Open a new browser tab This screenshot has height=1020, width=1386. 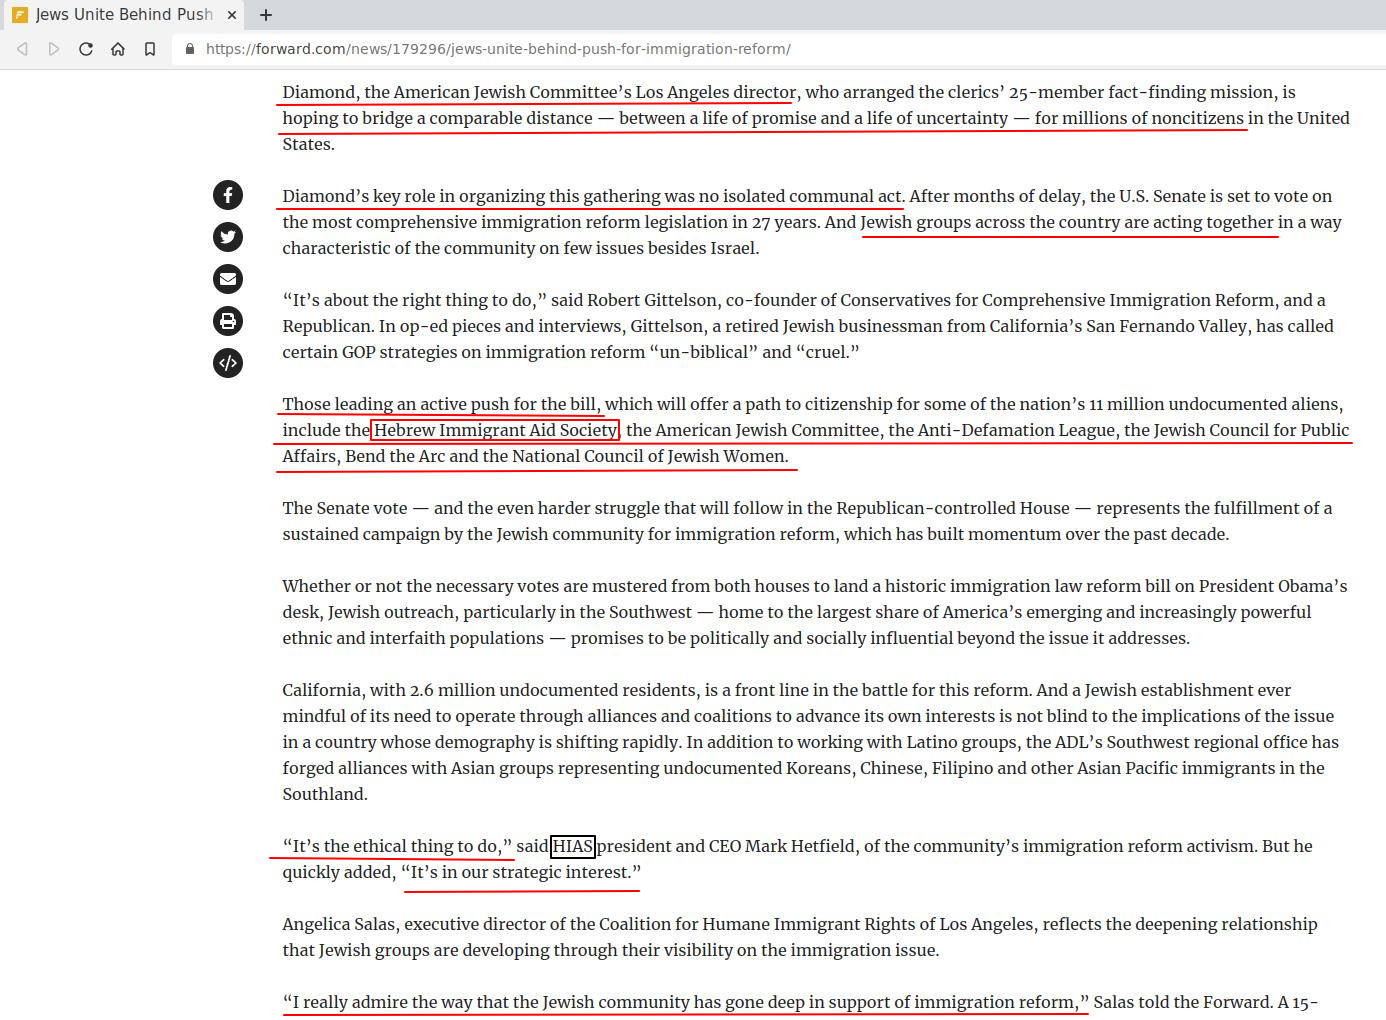[266, 15]
